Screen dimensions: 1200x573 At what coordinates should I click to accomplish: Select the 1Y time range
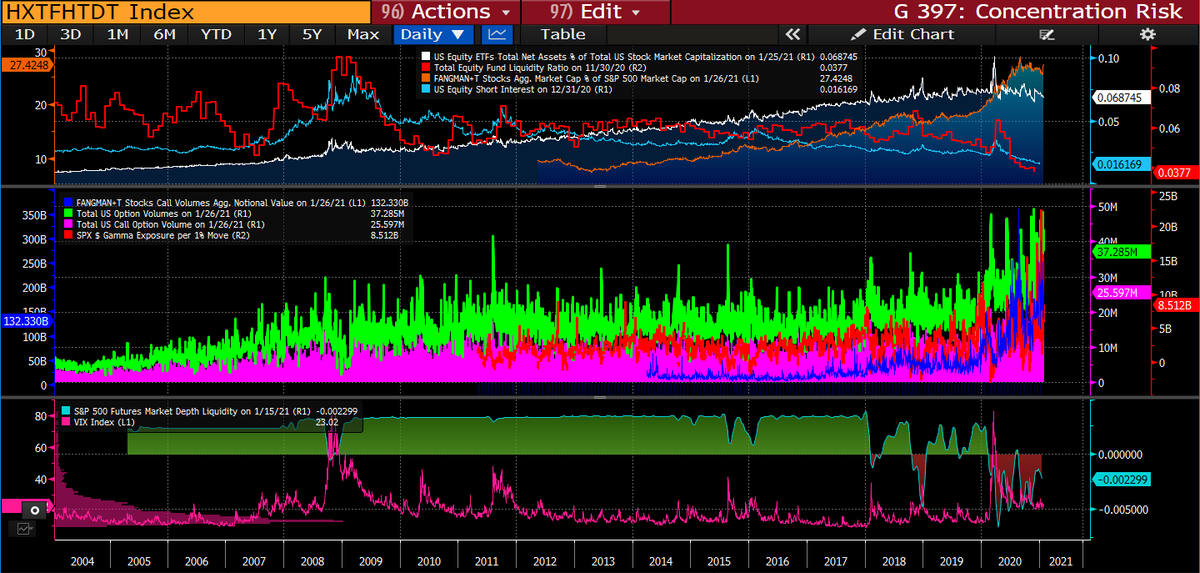tap(267, 34)
